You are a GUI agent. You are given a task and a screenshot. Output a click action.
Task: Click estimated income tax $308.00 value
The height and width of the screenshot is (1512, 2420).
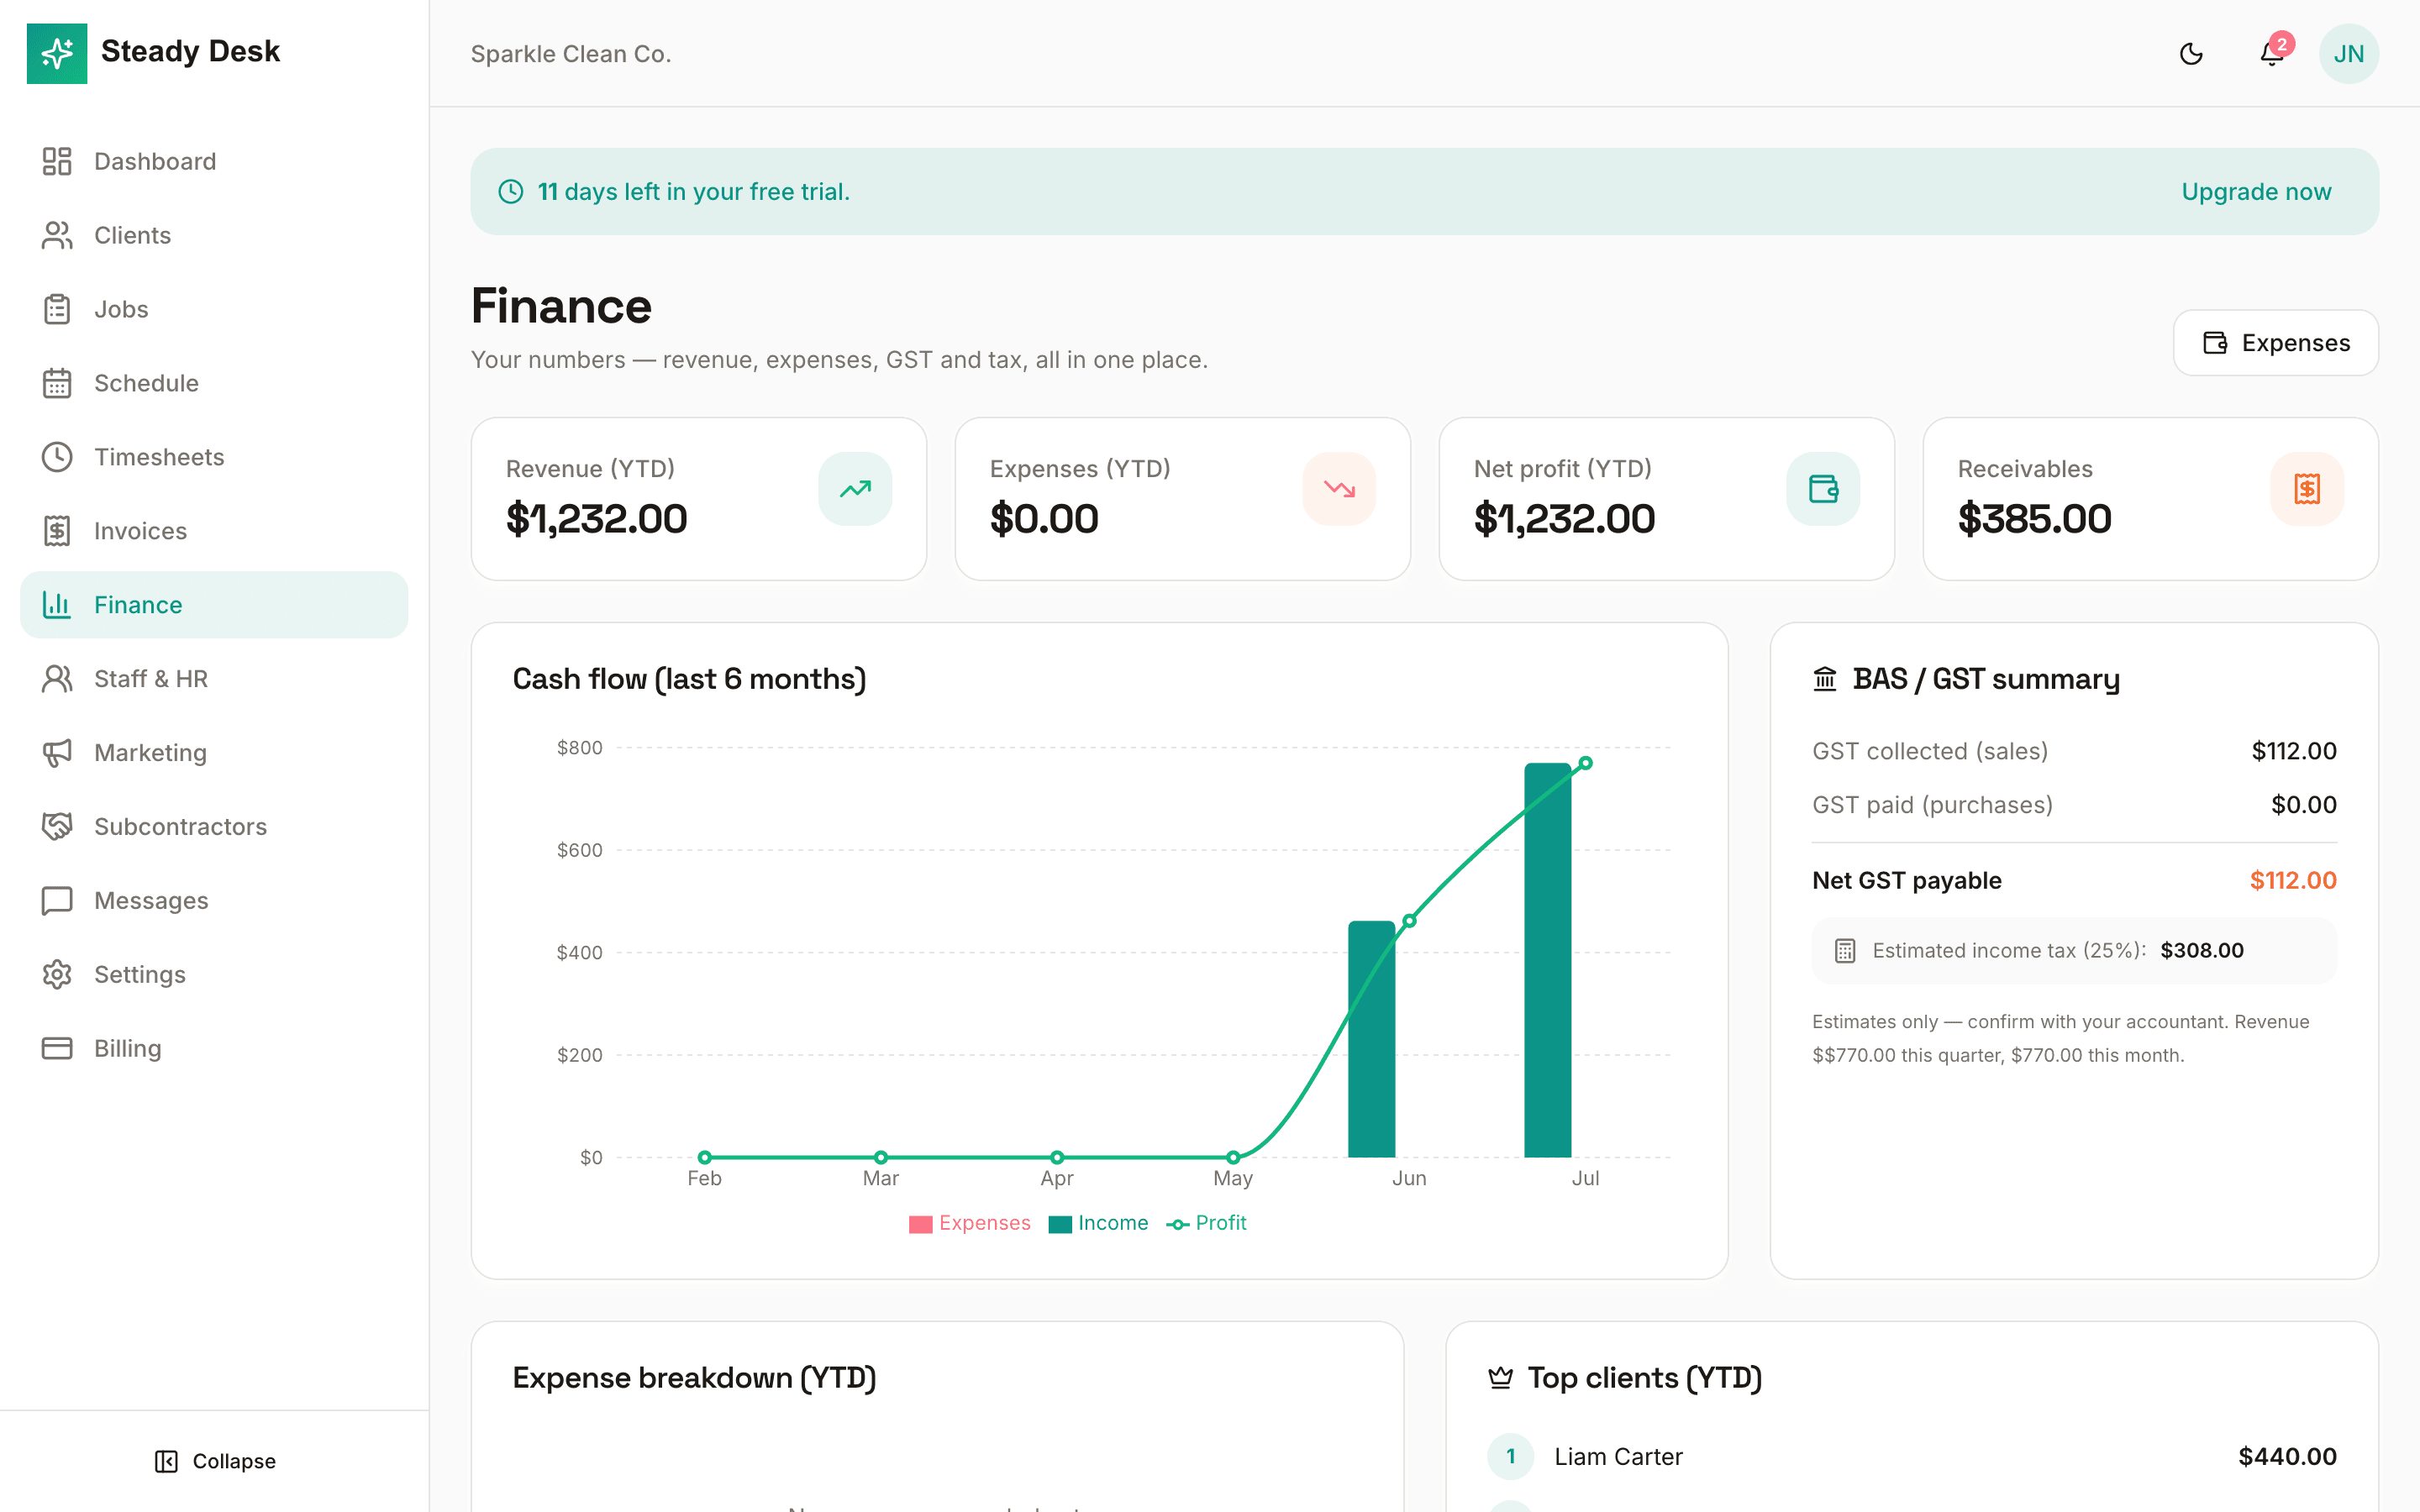(2201, 950)
